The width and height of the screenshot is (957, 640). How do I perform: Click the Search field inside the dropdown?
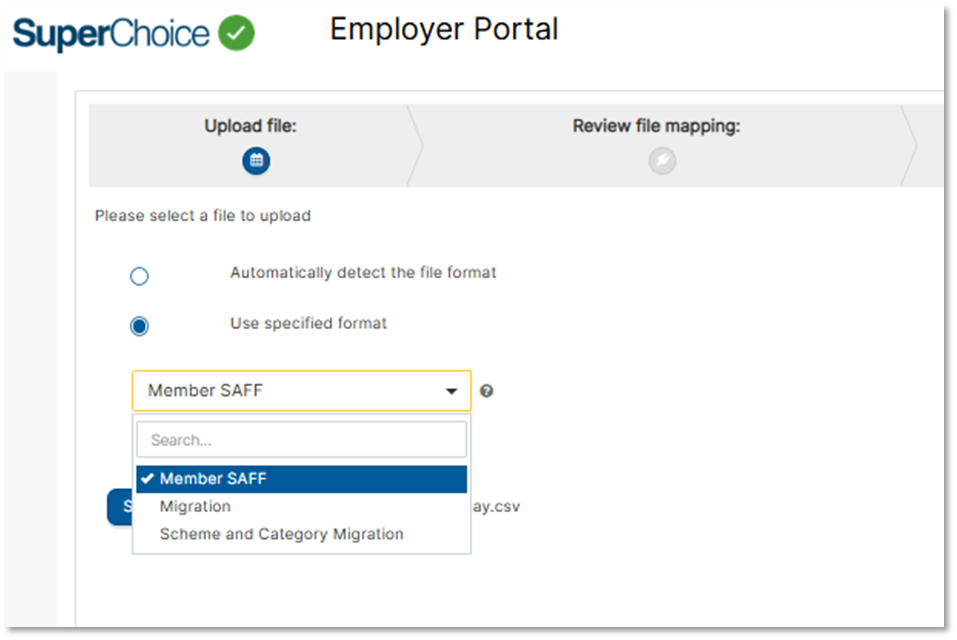click(300, 439)
